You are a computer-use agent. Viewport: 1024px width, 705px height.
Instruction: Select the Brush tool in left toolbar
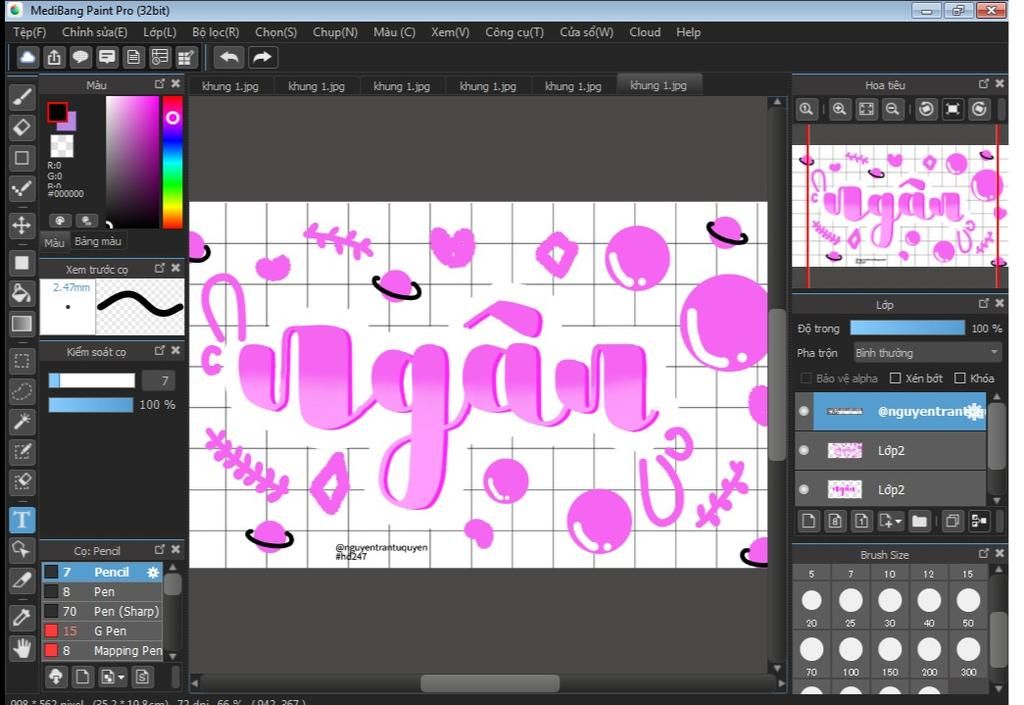pyautogui.click(x=22, y=97)
